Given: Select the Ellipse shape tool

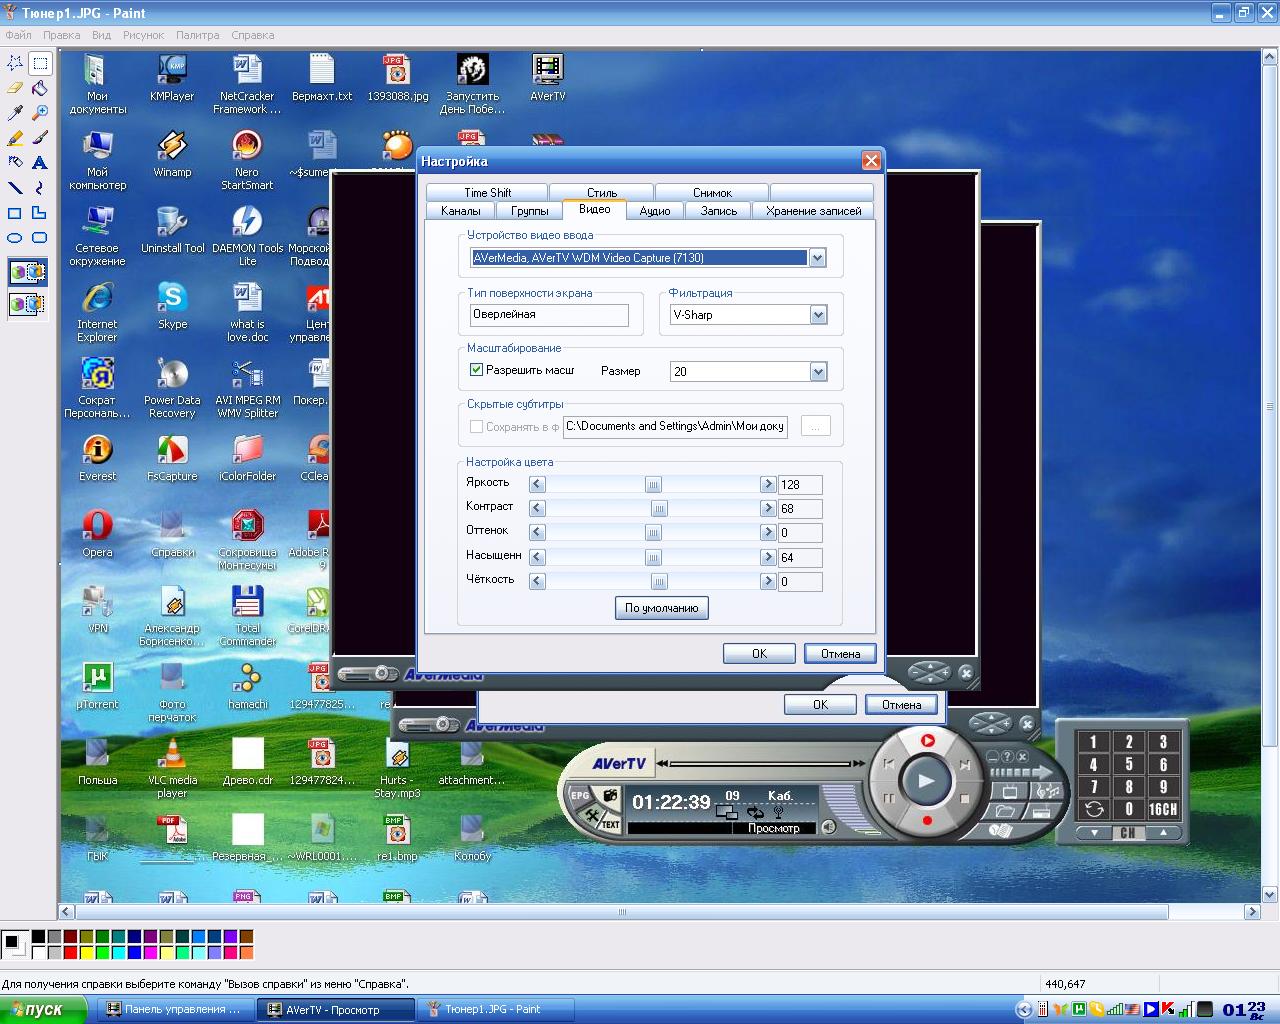Looking at the screenshot, I should click(x=15, y=238).
